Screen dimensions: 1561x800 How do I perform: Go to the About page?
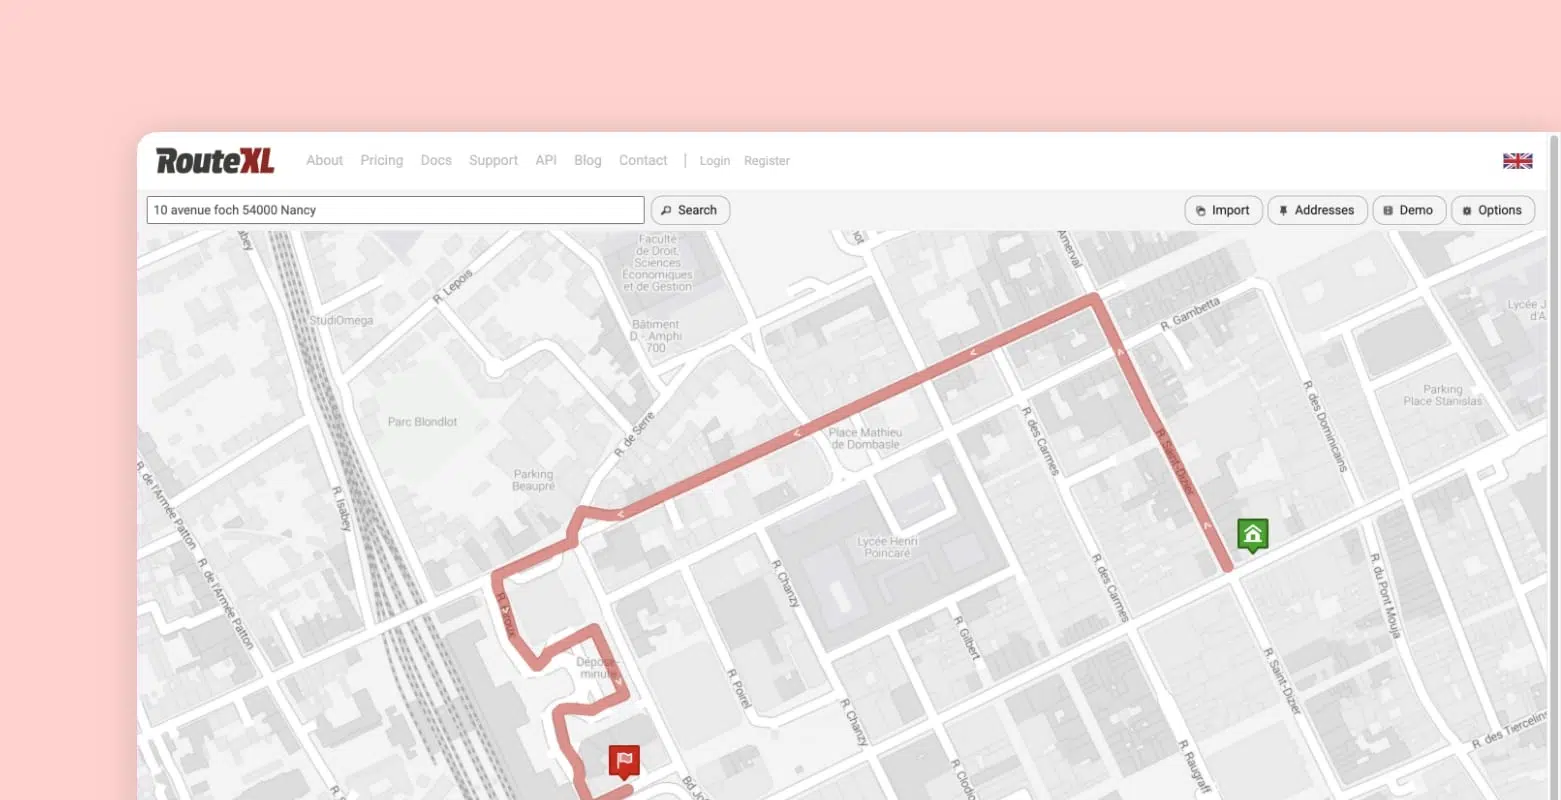point(324,160)
